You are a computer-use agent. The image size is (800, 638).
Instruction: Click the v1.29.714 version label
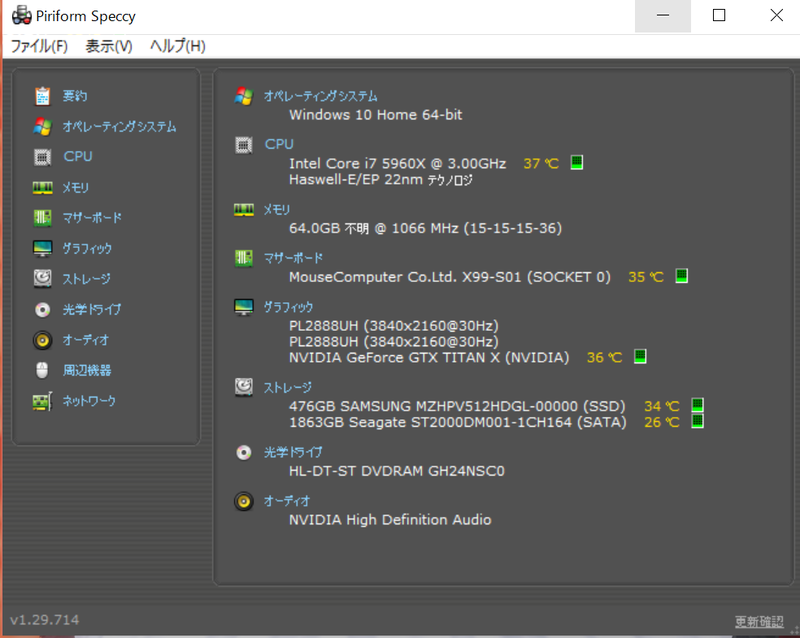(x=45, y=620)
